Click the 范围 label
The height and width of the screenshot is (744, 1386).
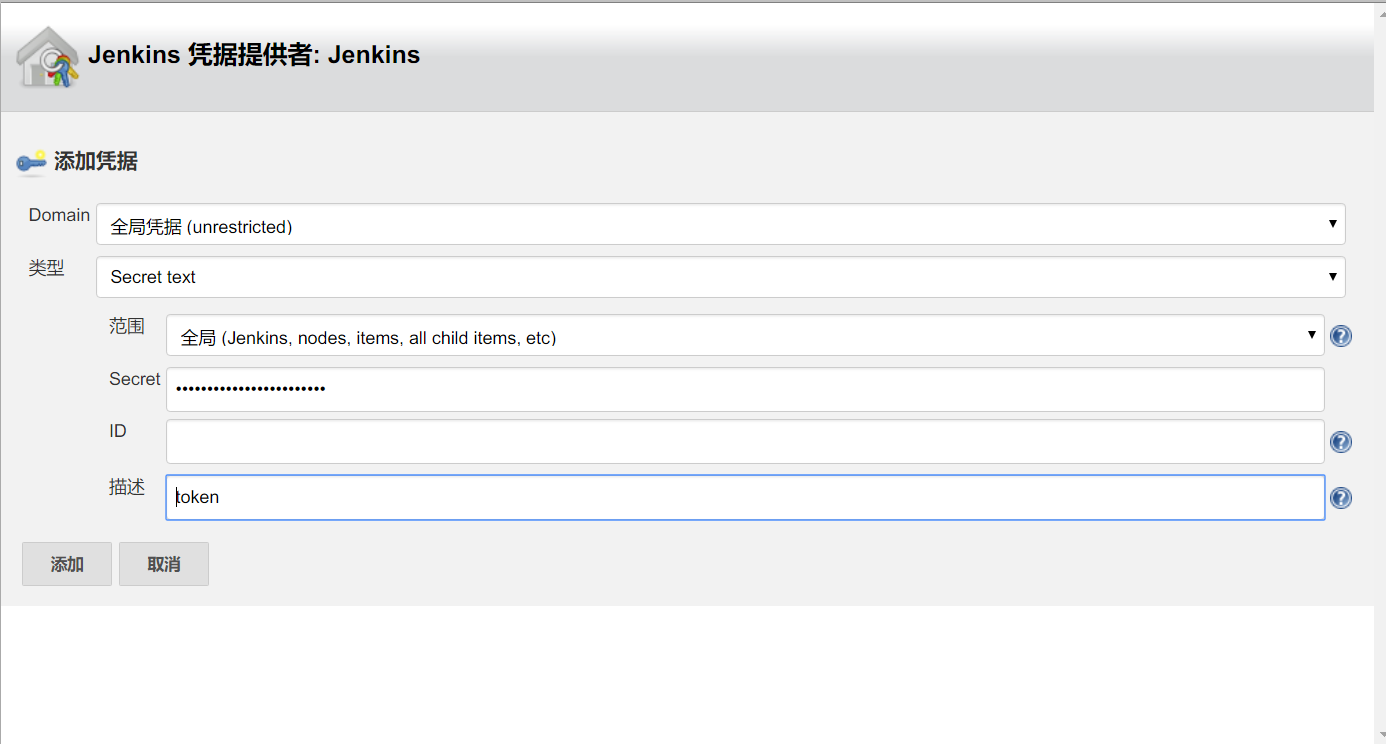coord(127,326)
